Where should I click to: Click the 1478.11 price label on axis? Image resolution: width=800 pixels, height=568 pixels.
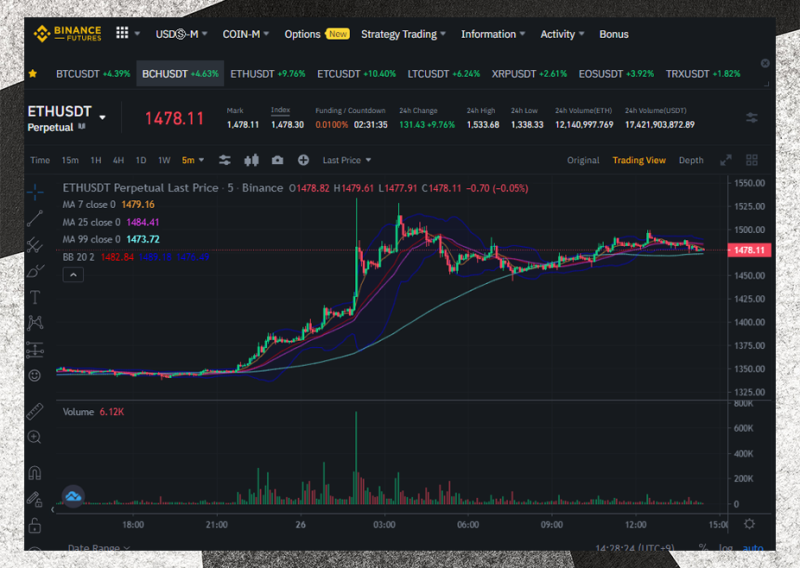point(749,250)
